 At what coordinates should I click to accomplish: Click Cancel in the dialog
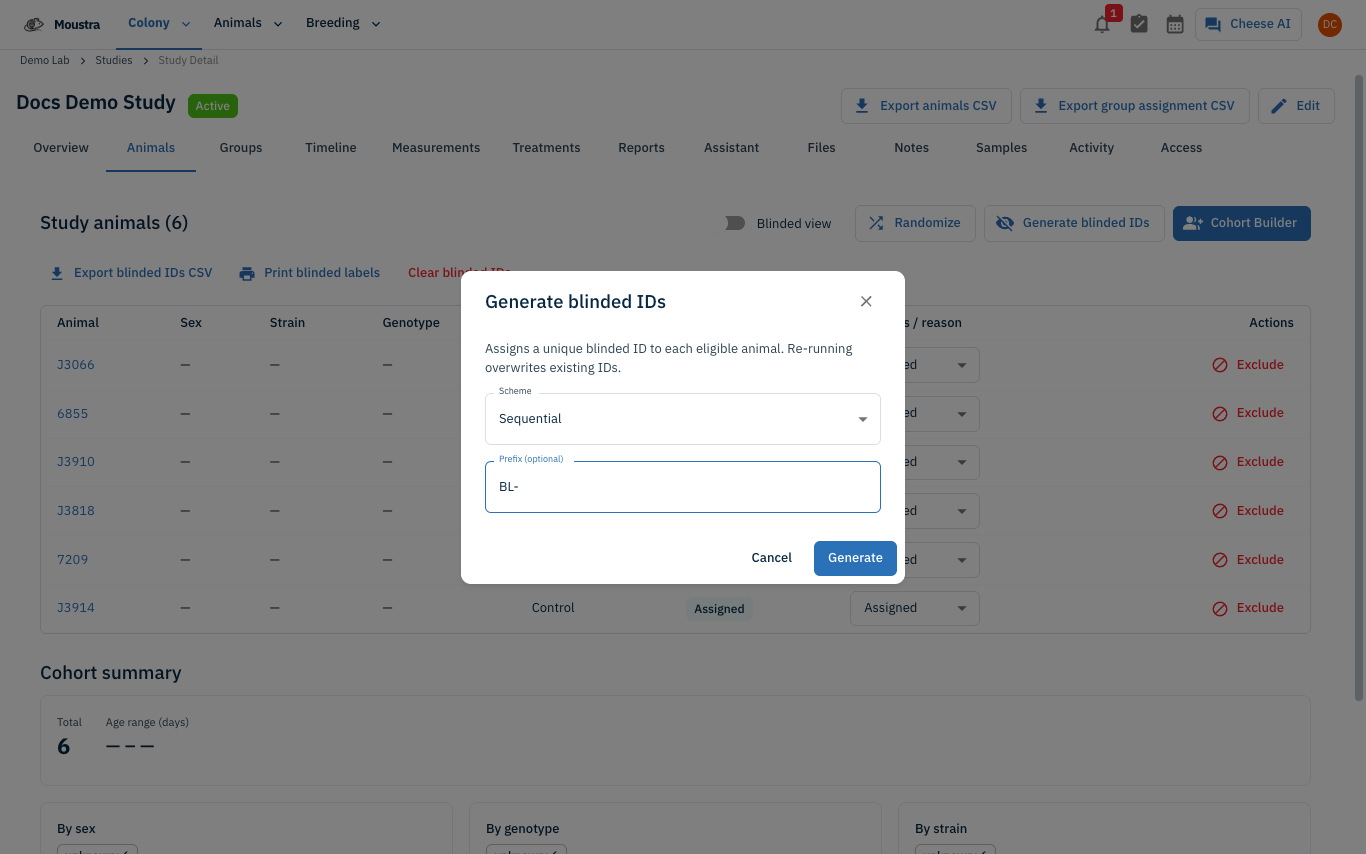point(772,558)
